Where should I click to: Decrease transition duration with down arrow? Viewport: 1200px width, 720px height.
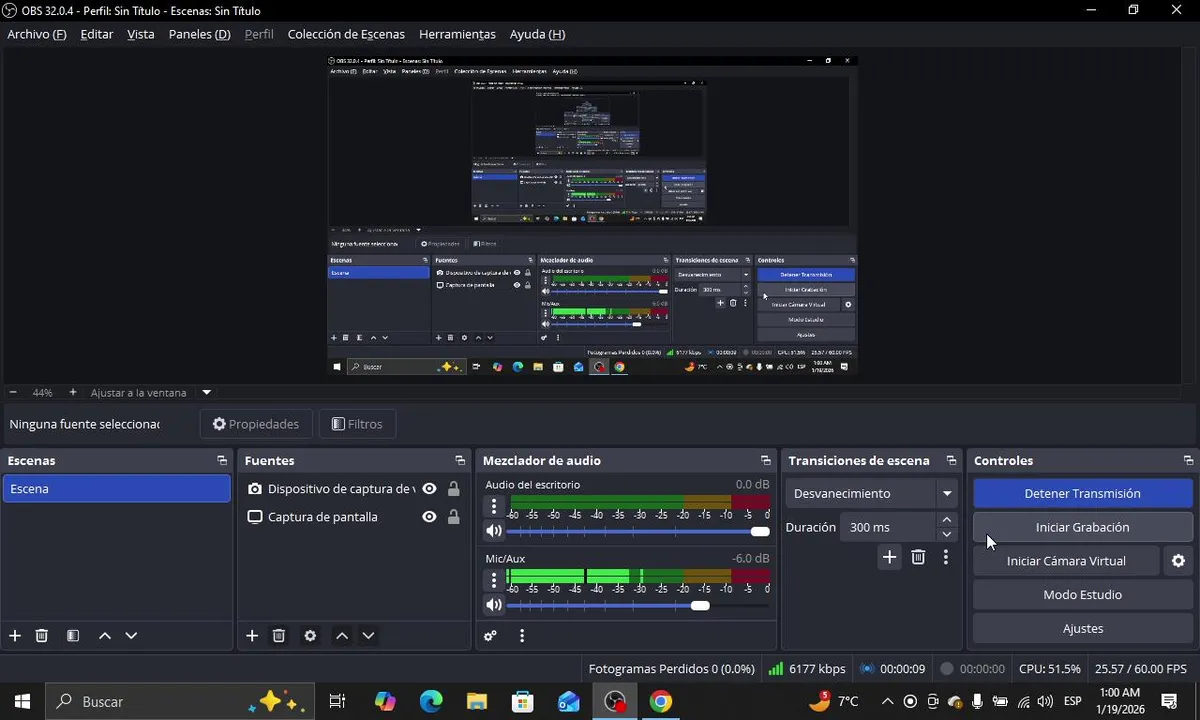click(x=947, y=534)
